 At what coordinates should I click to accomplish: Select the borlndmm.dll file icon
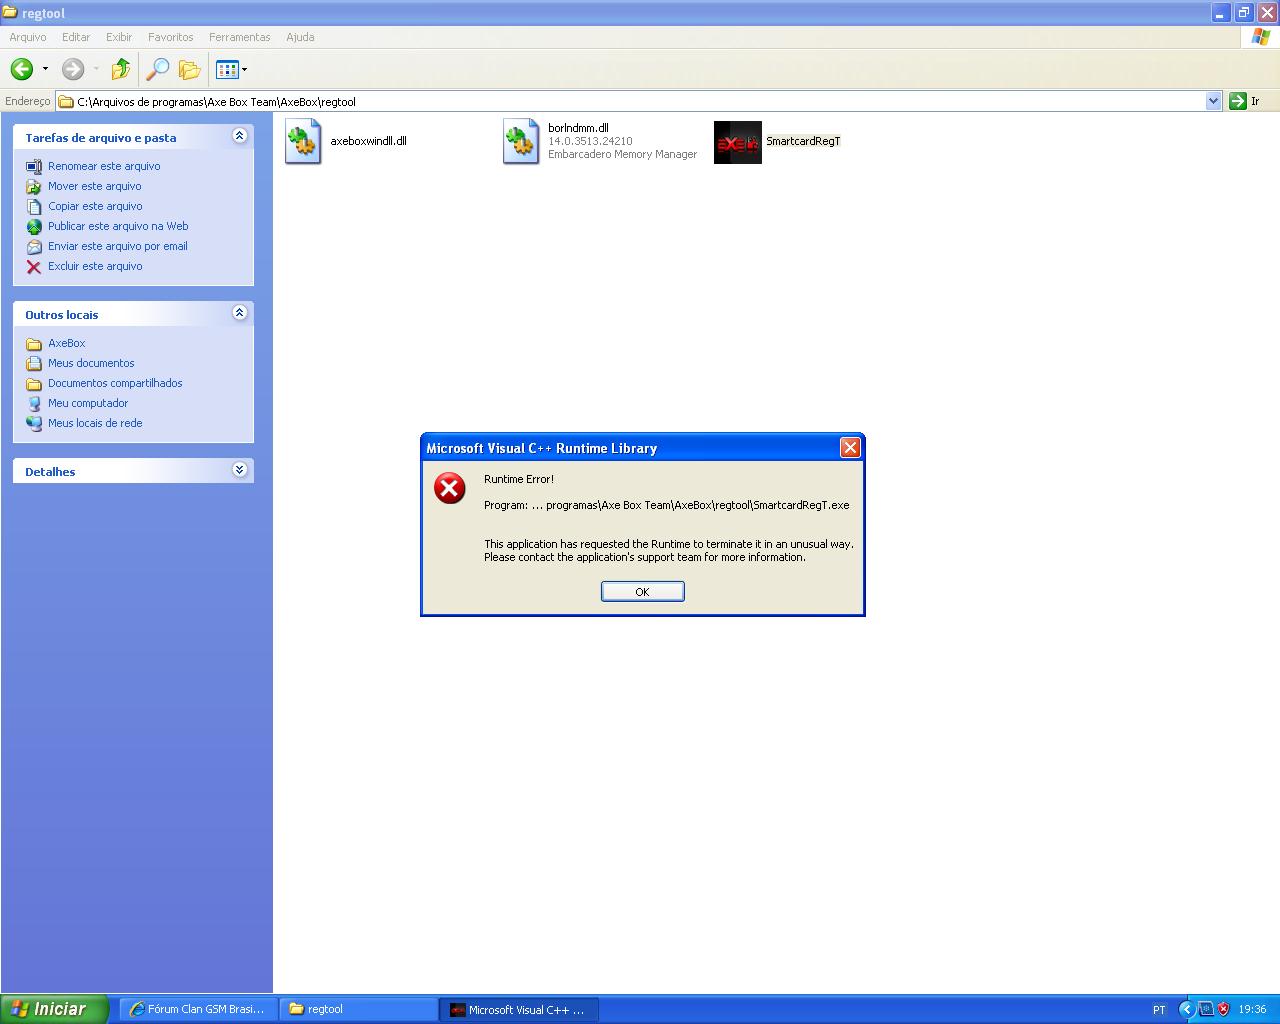click(521, 142)
